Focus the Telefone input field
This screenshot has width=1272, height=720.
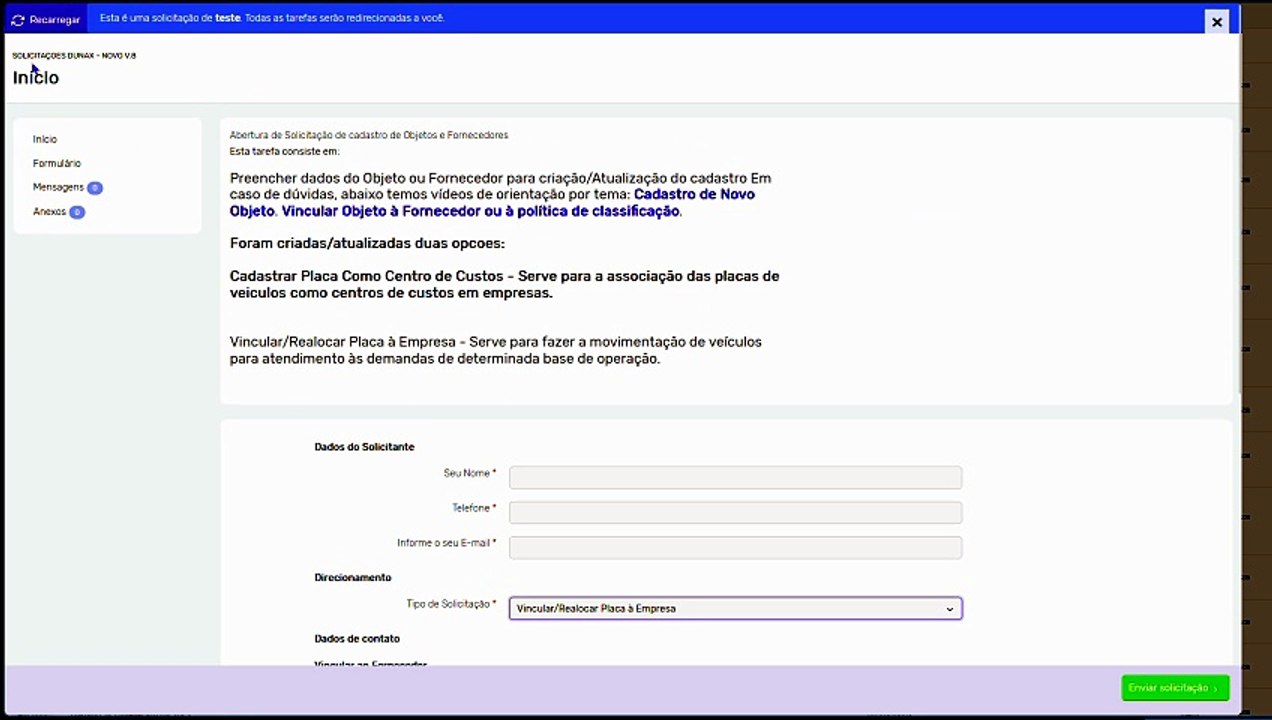click(x=735, y=512)
